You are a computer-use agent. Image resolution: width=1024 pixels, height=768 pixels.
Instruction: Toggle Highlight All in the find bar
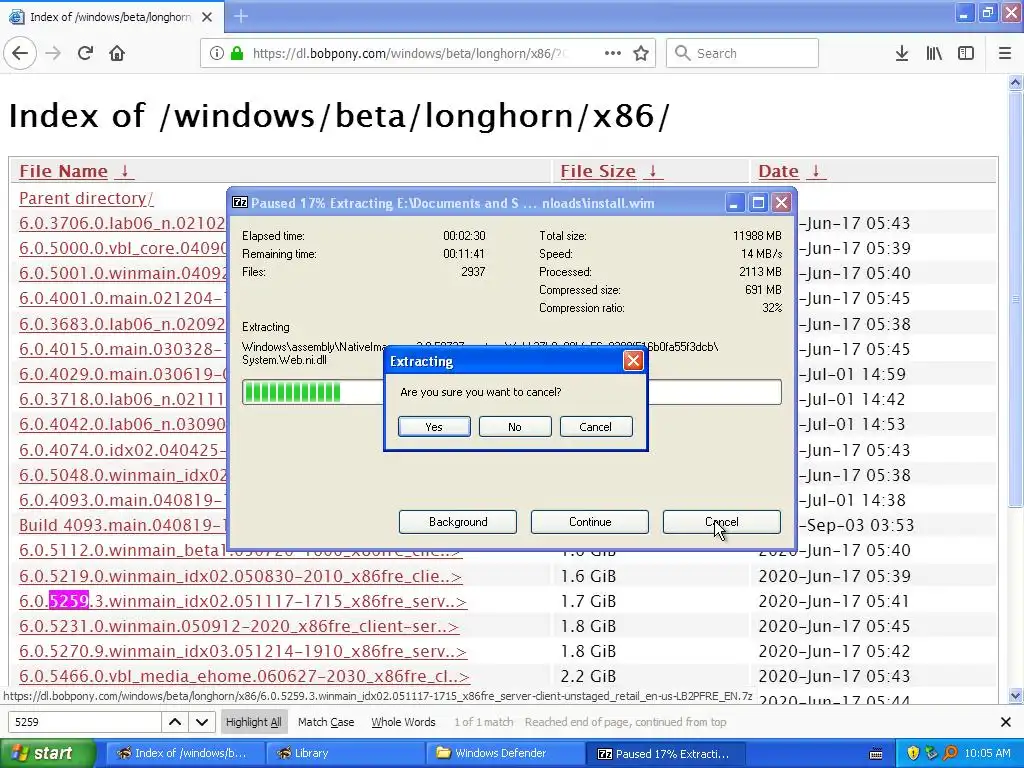click(253, 722)
